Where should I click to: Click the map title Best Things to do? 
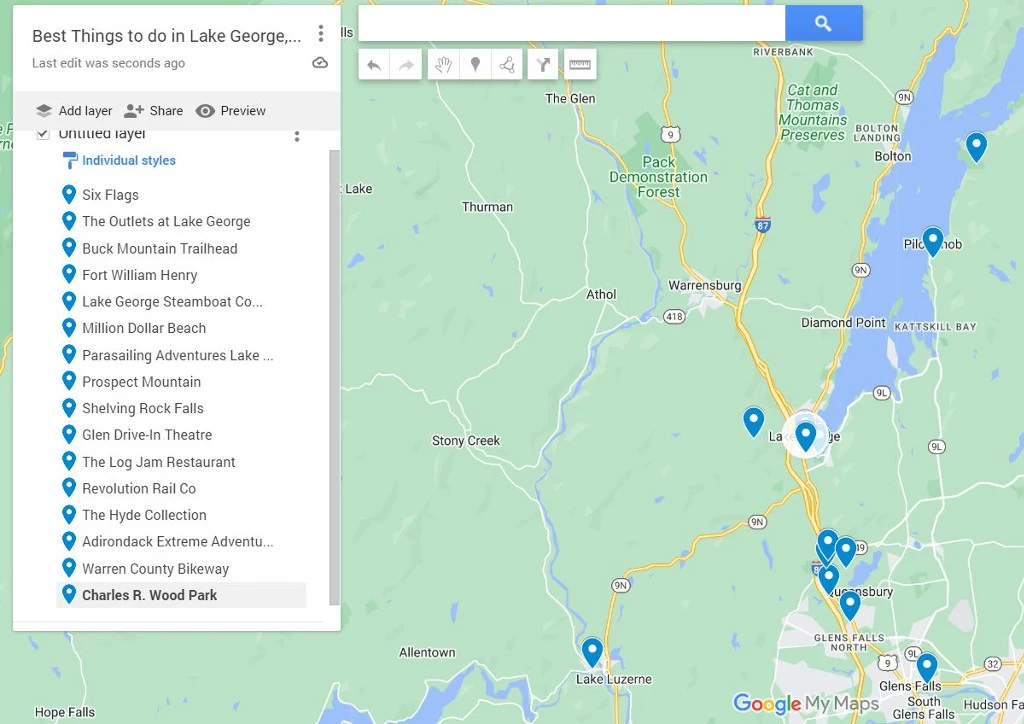167,36
